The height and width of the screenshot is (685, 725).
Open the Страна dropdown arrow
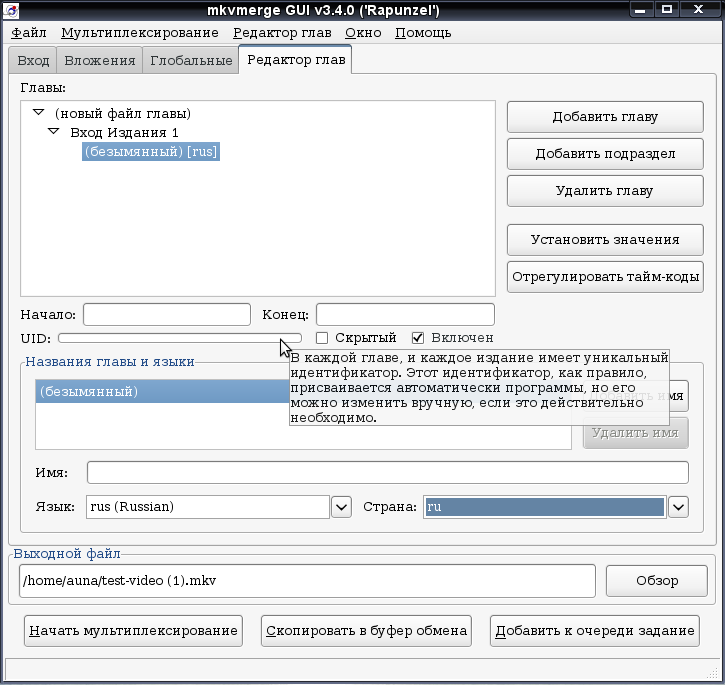point(678,507)
